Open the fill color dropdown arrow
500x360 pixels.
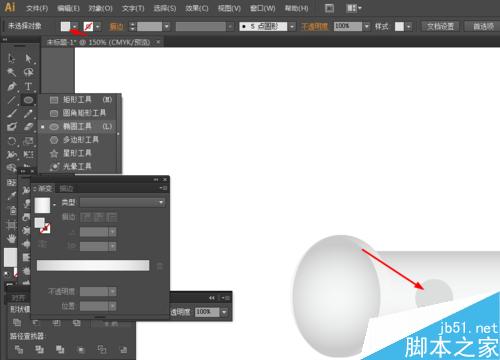(x=75, y=26)
